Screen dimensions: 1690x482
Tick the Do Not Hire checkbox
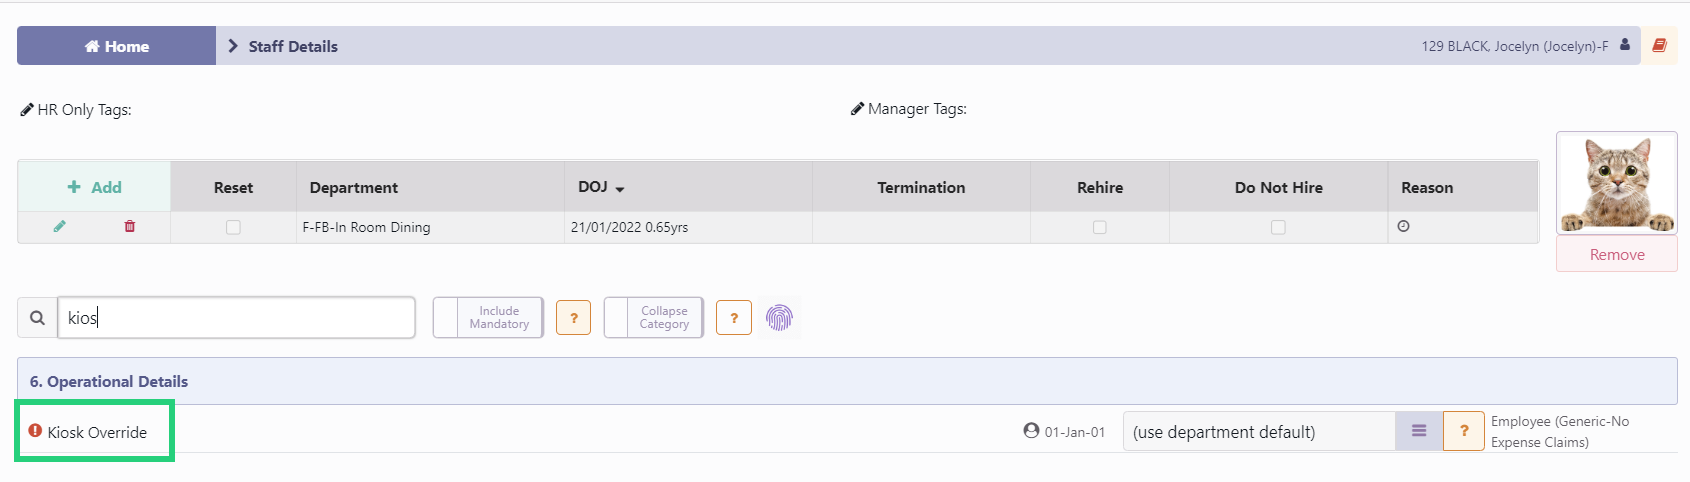[1278, 227]
